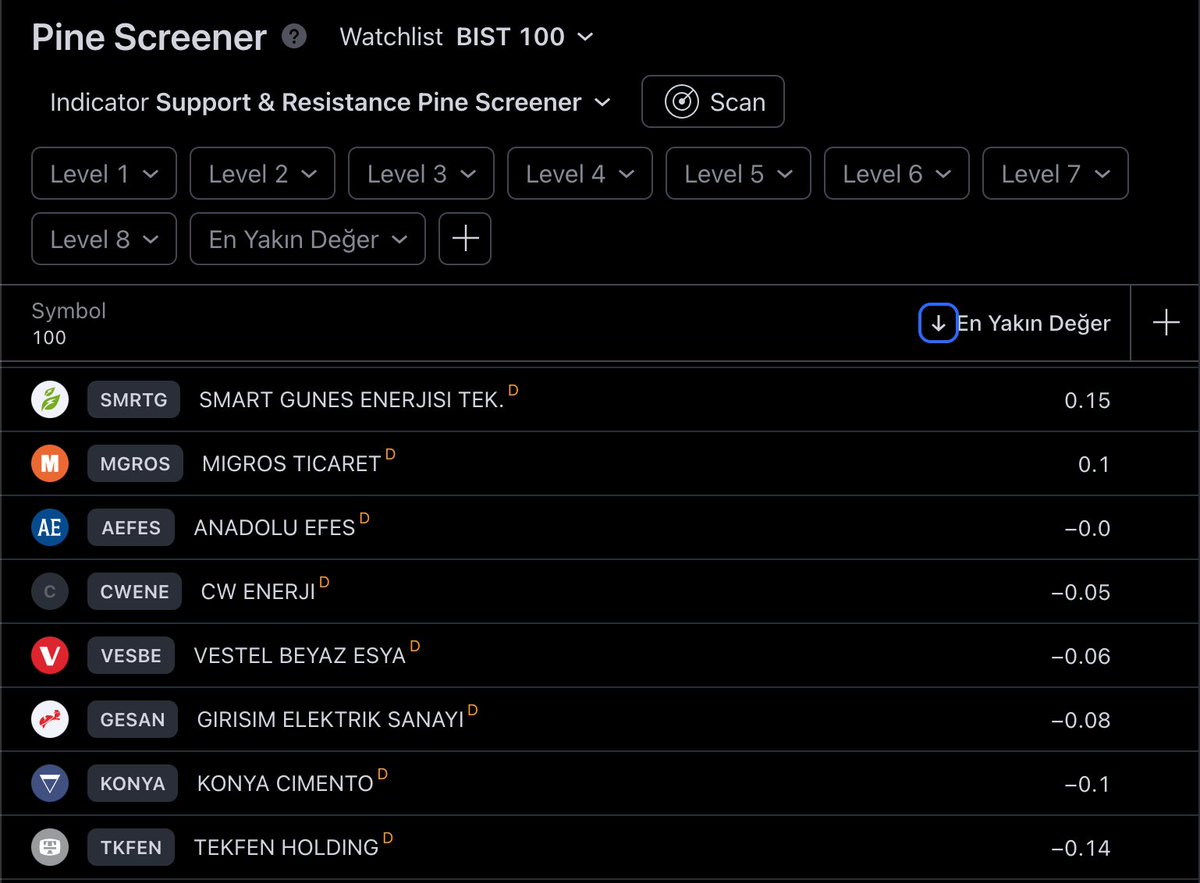
Task: Select the Anadolu Efes AE logo
Action: point(50,527)
